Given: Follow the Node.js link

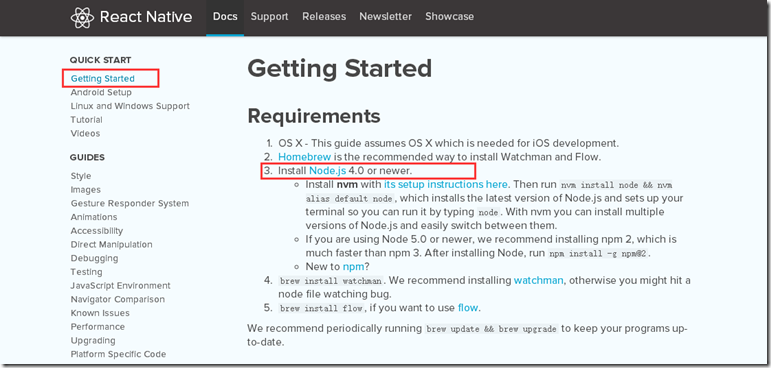Looking at the screenshot, I should [x=327, y=171].
